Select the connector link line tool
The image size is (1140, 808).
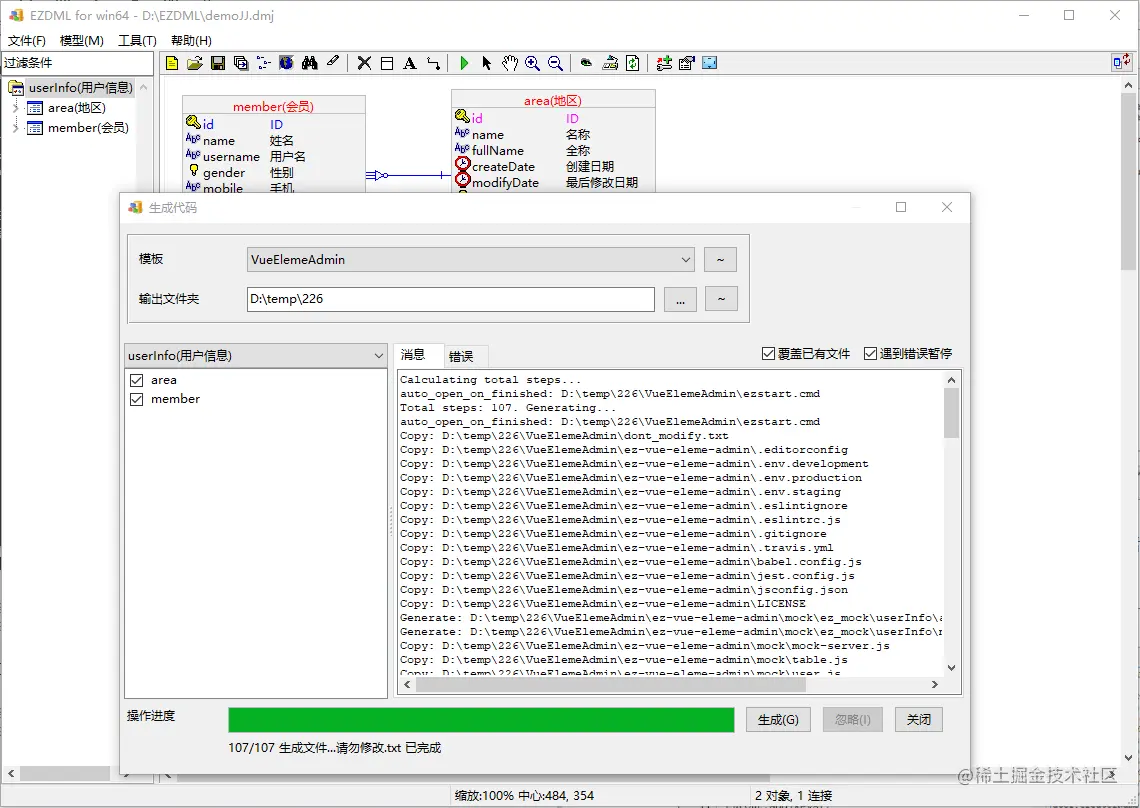tap(433, 63)
